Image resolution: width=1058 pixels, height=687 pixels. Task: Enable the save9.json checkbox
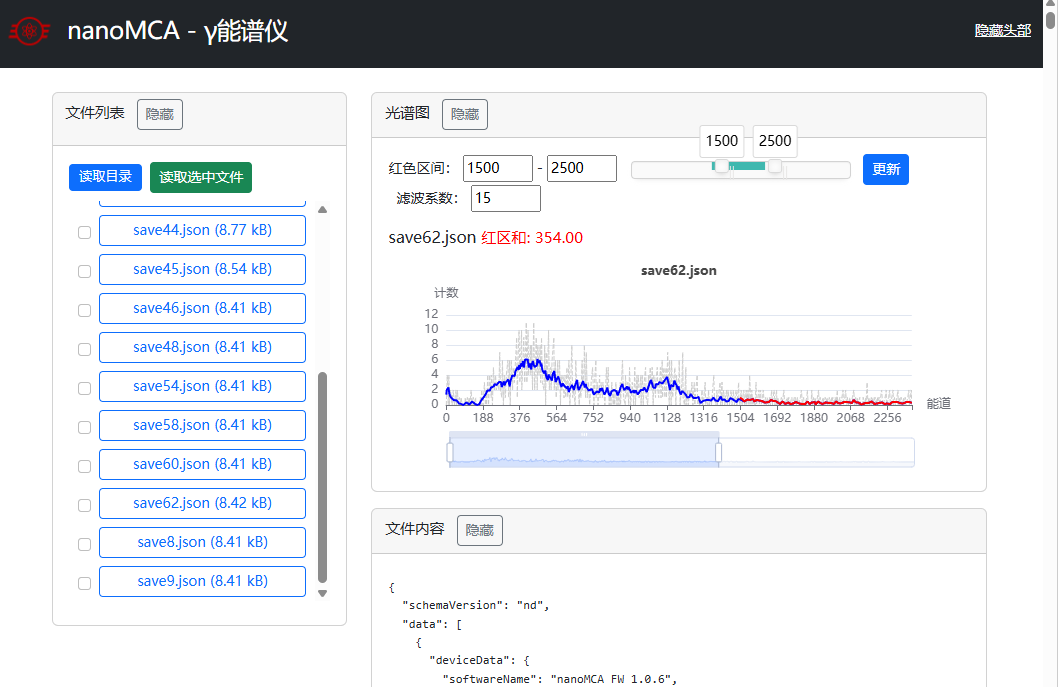[84, 583]
